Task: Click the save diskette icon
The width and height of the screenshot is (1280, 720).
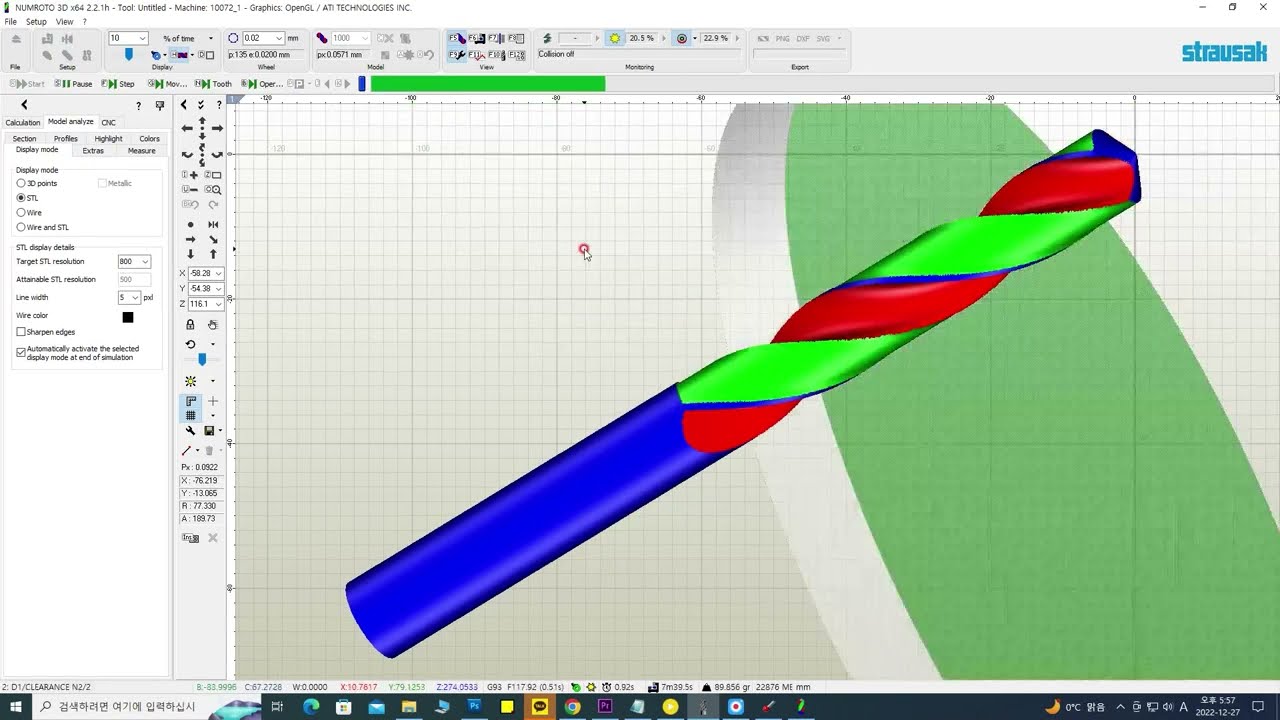Action: [x=209, y=431]
